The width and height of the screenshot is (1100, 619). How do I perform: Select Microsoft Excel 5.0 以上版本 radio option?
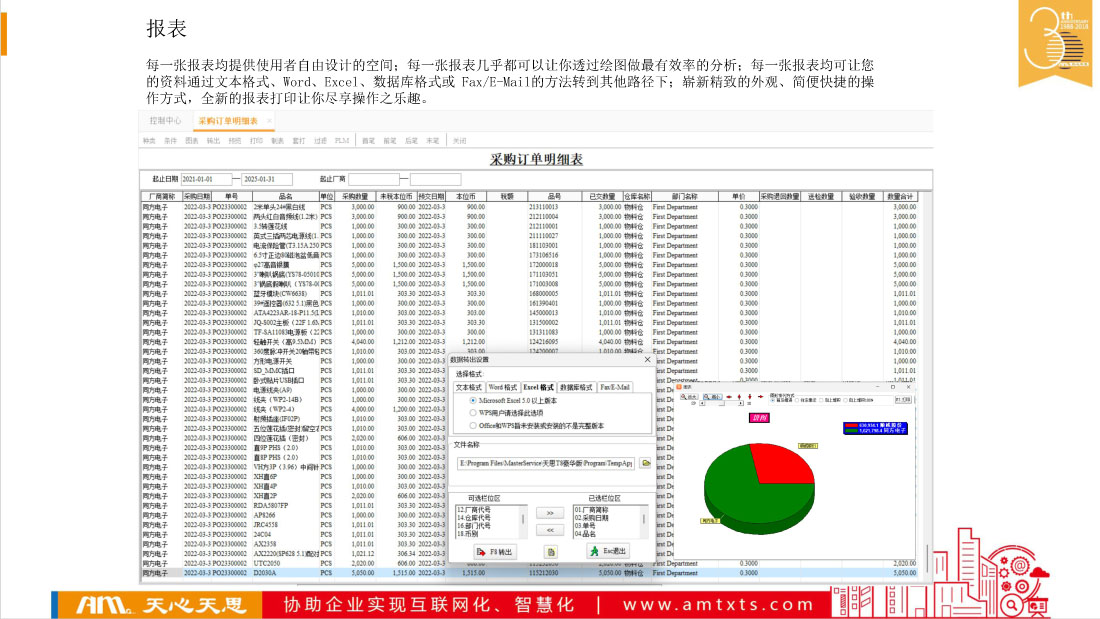473,400
